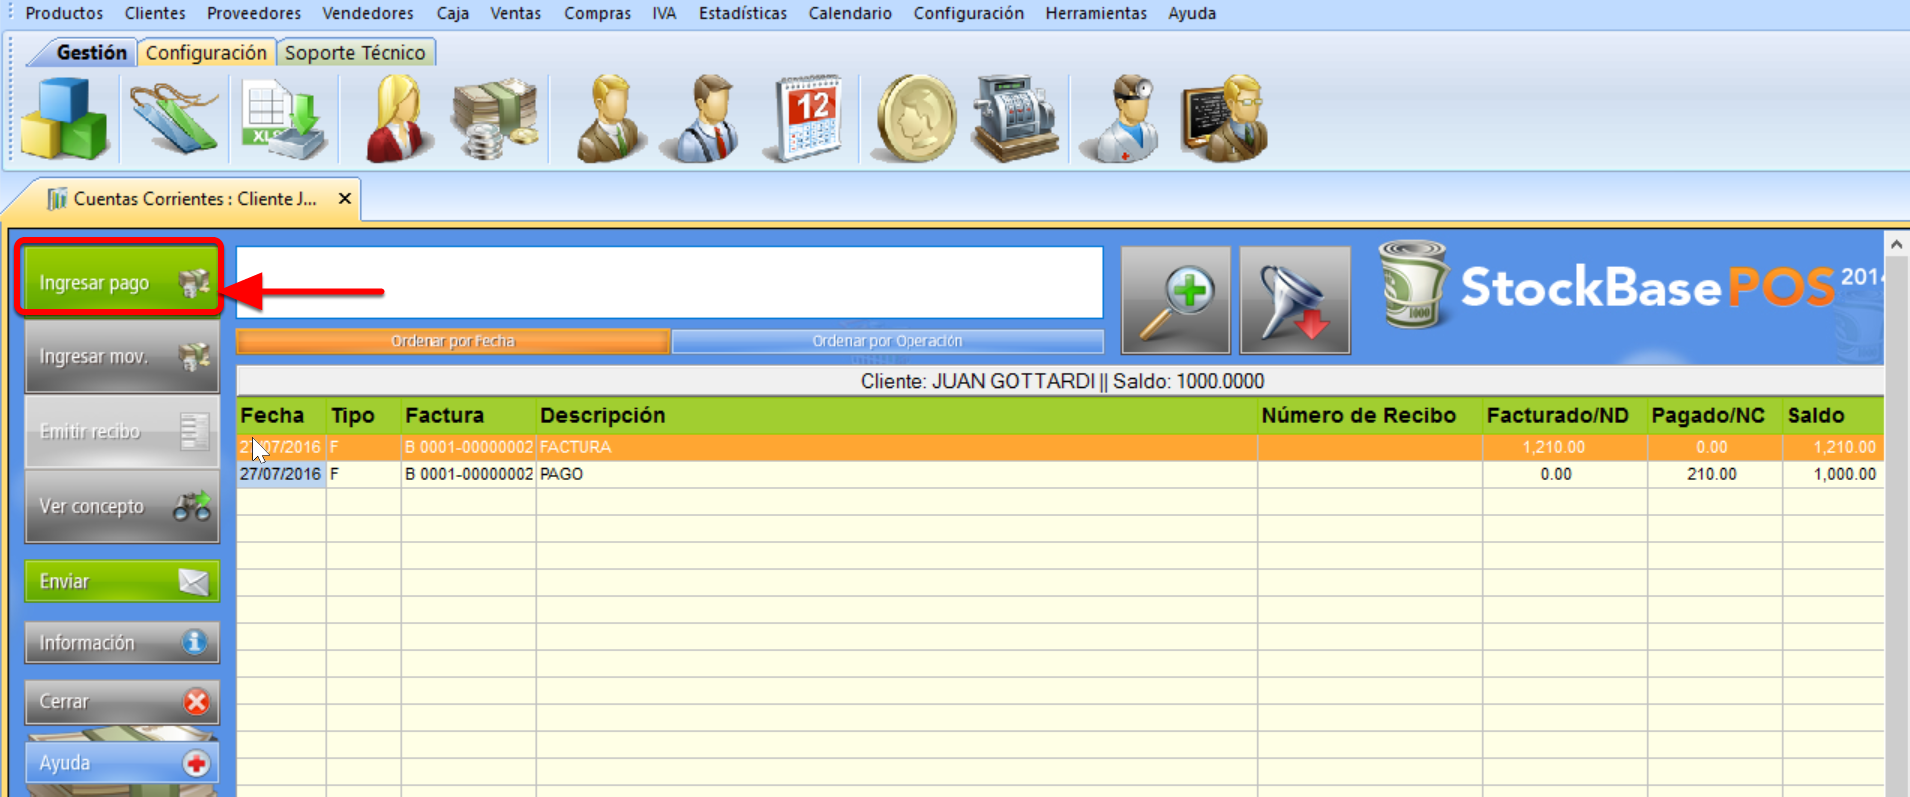
Task: Select the PAGO description cell
Action: coord(896,474)
